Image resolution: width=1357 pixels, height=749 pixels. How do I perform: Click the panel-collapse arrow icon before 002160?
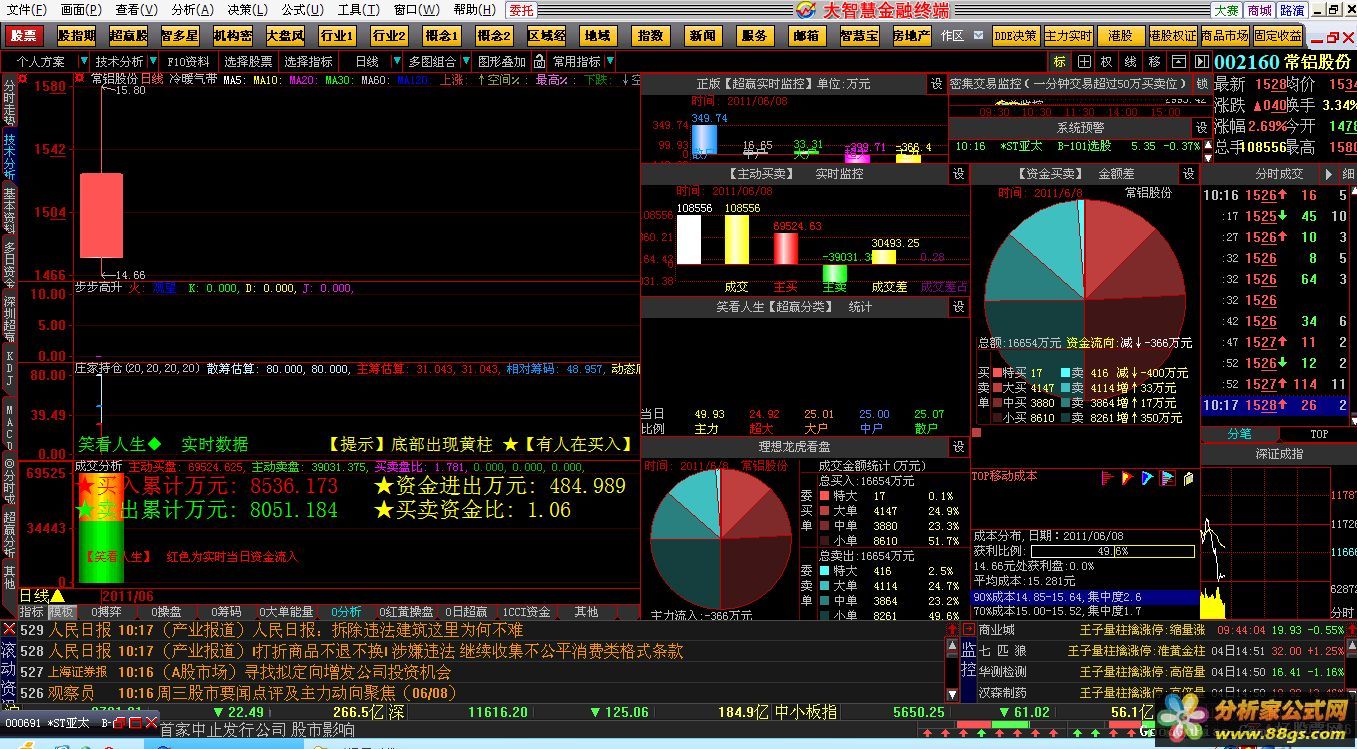(x=1200, y=61)
